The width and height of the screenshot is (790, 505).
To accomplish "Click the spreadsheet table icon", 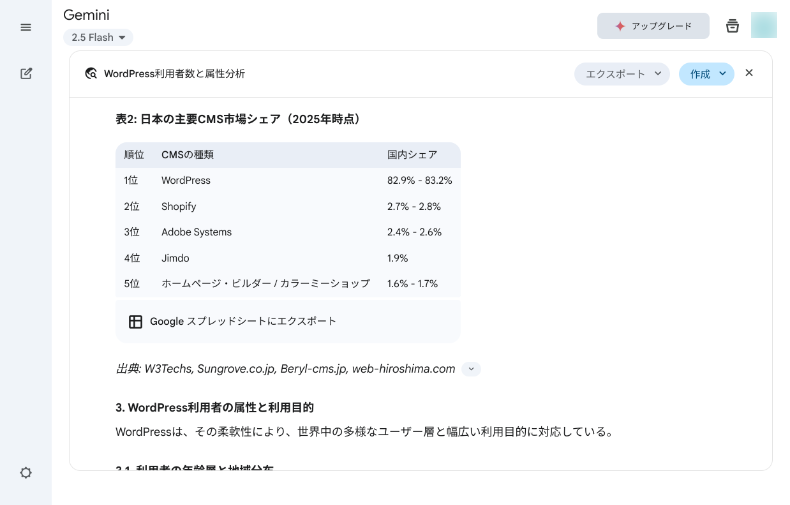I will click(x=136, y=322).
